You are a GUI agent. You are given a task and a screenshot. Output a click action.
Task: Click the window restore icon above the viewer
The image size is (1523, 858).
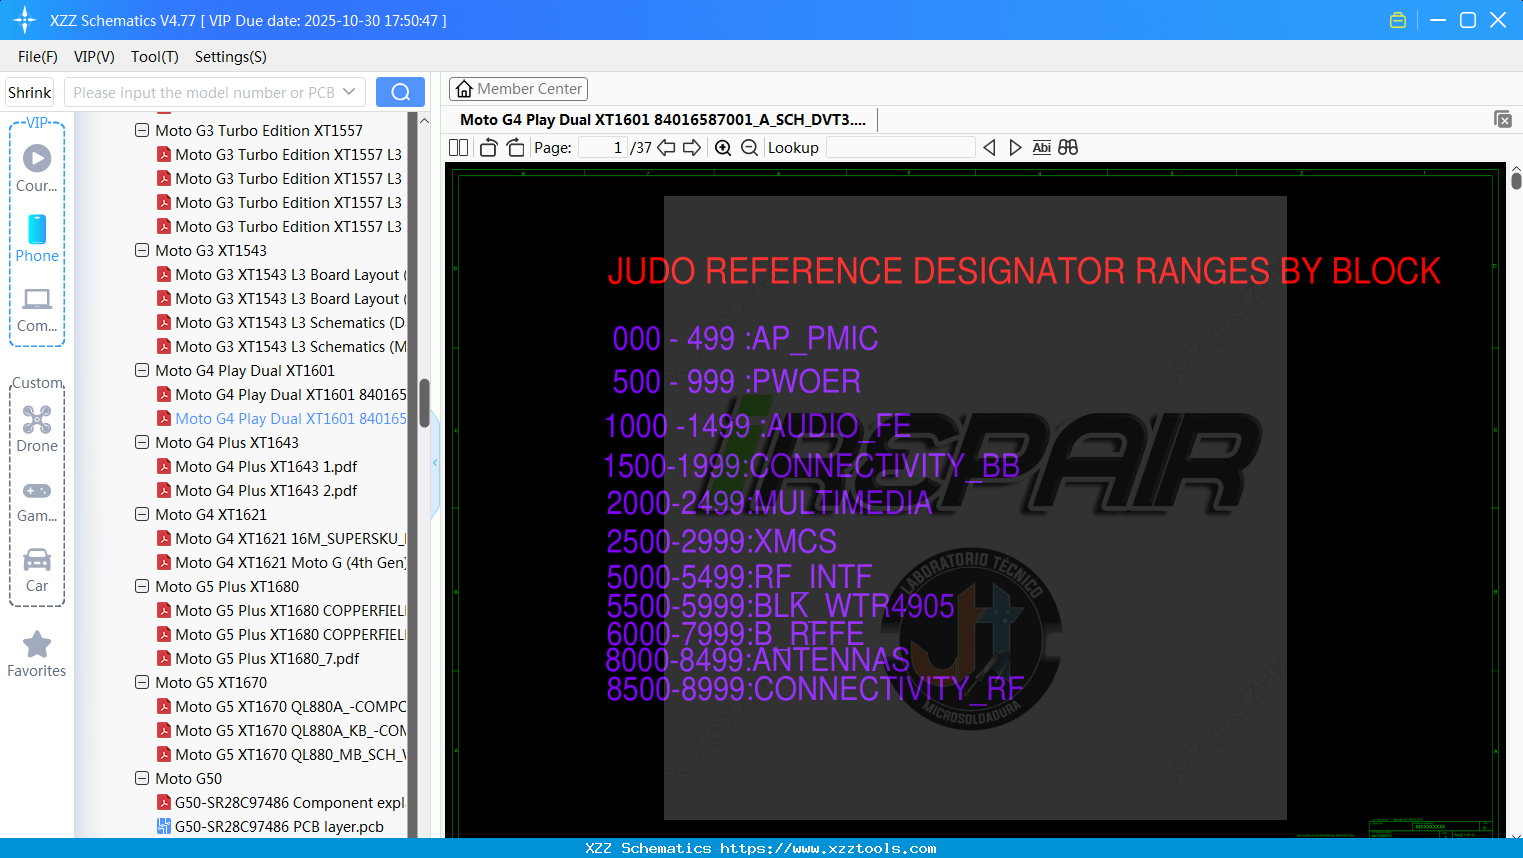pyautogui.click(x=1503, y=119)
